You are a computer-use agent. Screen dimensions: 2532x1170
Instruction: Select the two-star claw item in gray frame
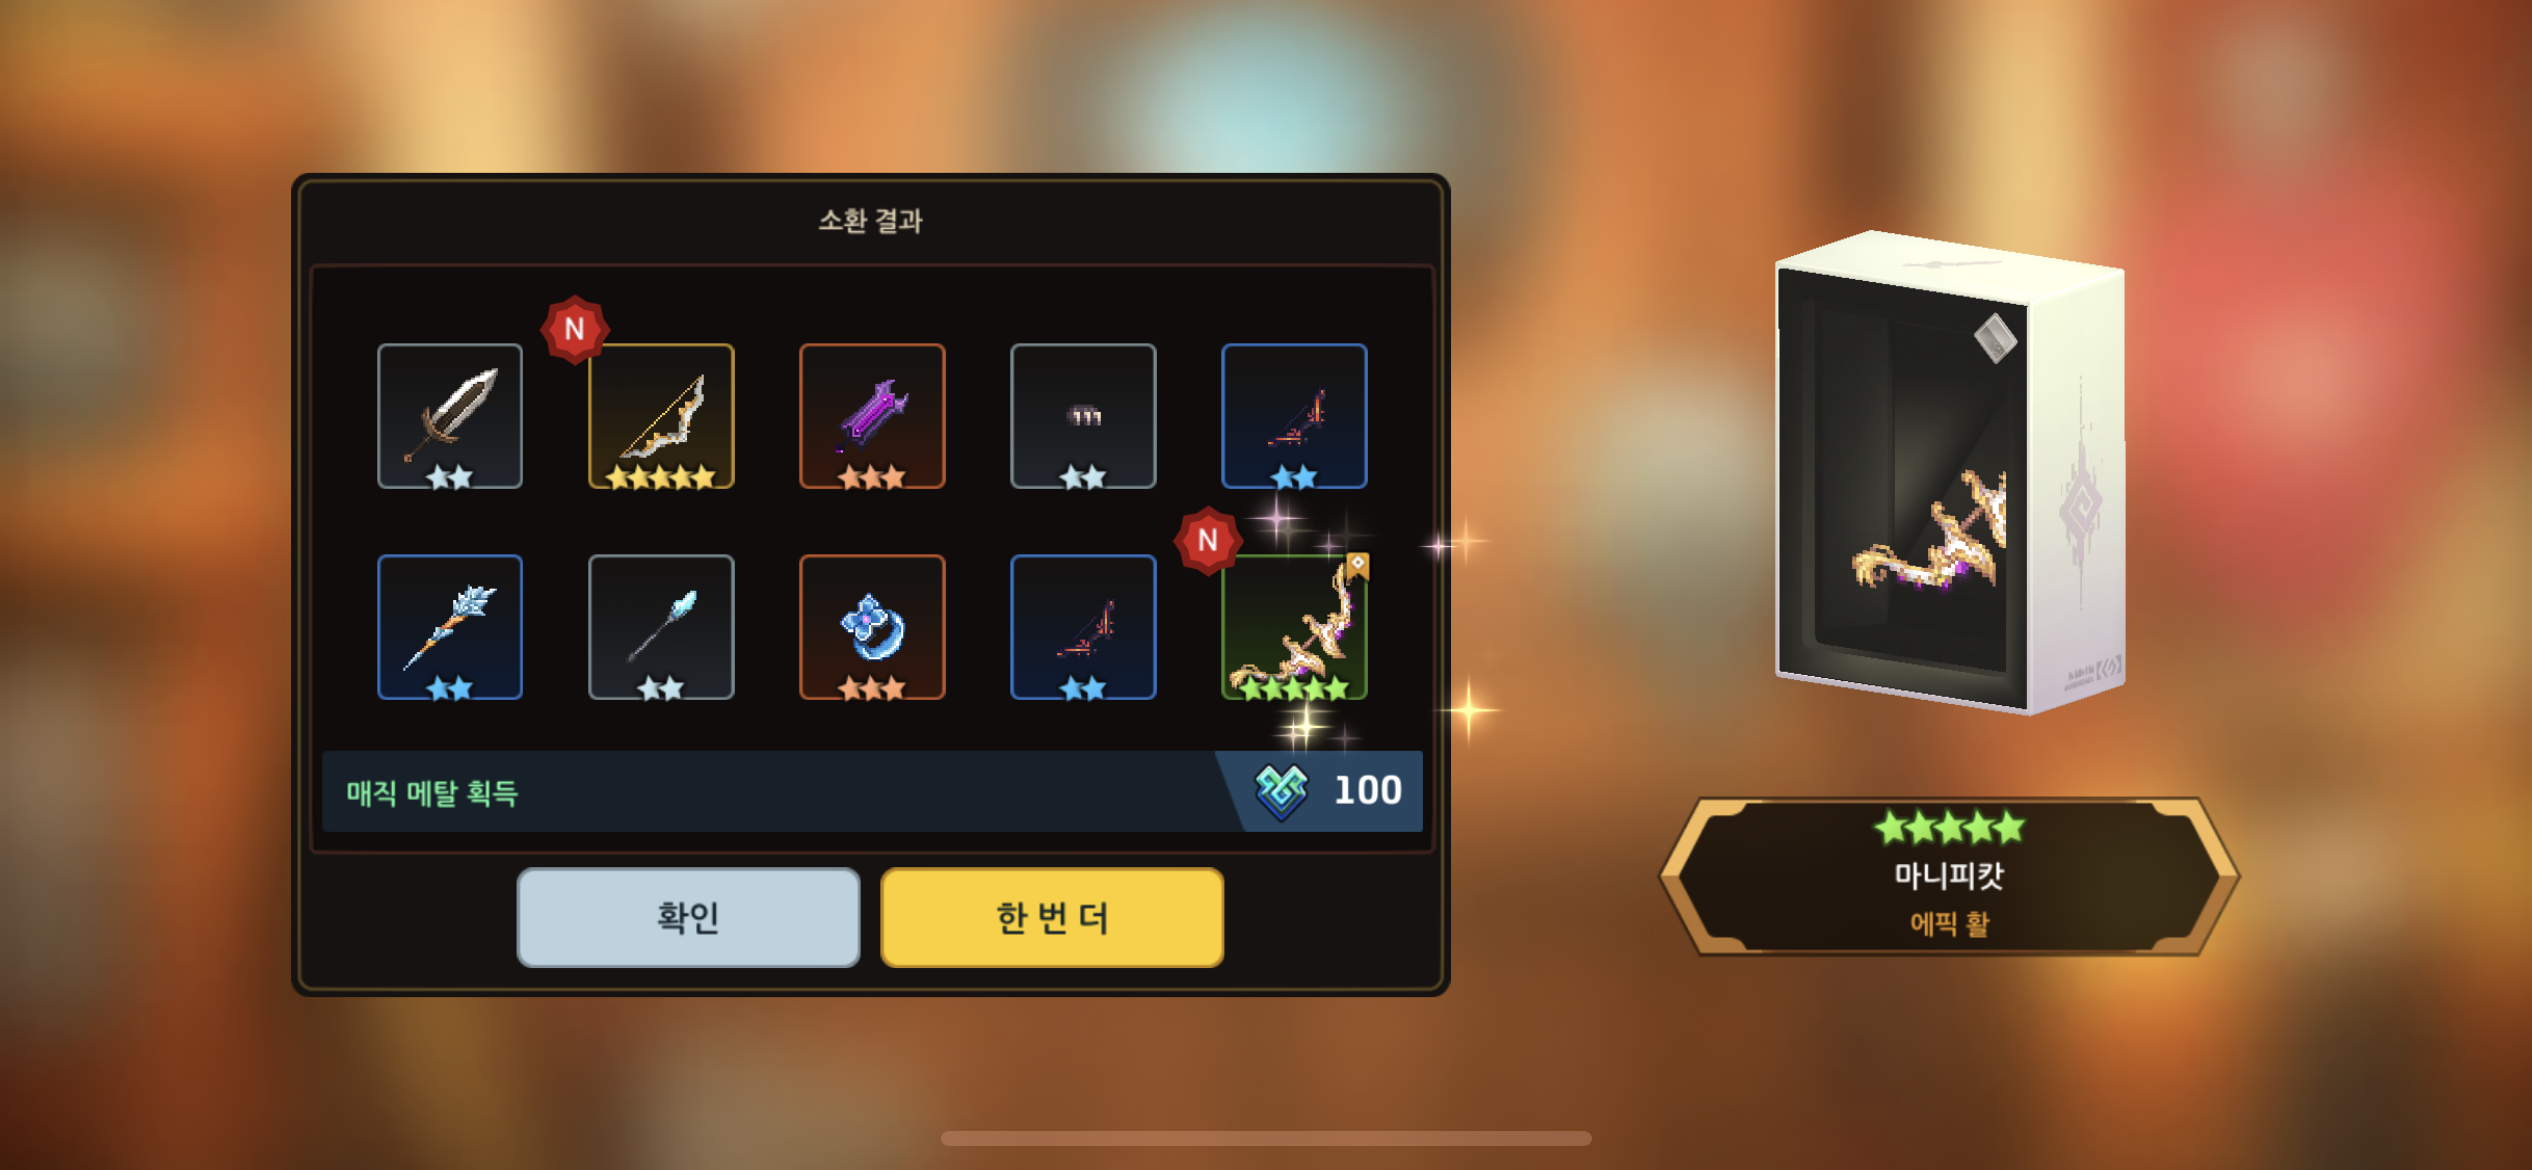tap(1083, 416)
